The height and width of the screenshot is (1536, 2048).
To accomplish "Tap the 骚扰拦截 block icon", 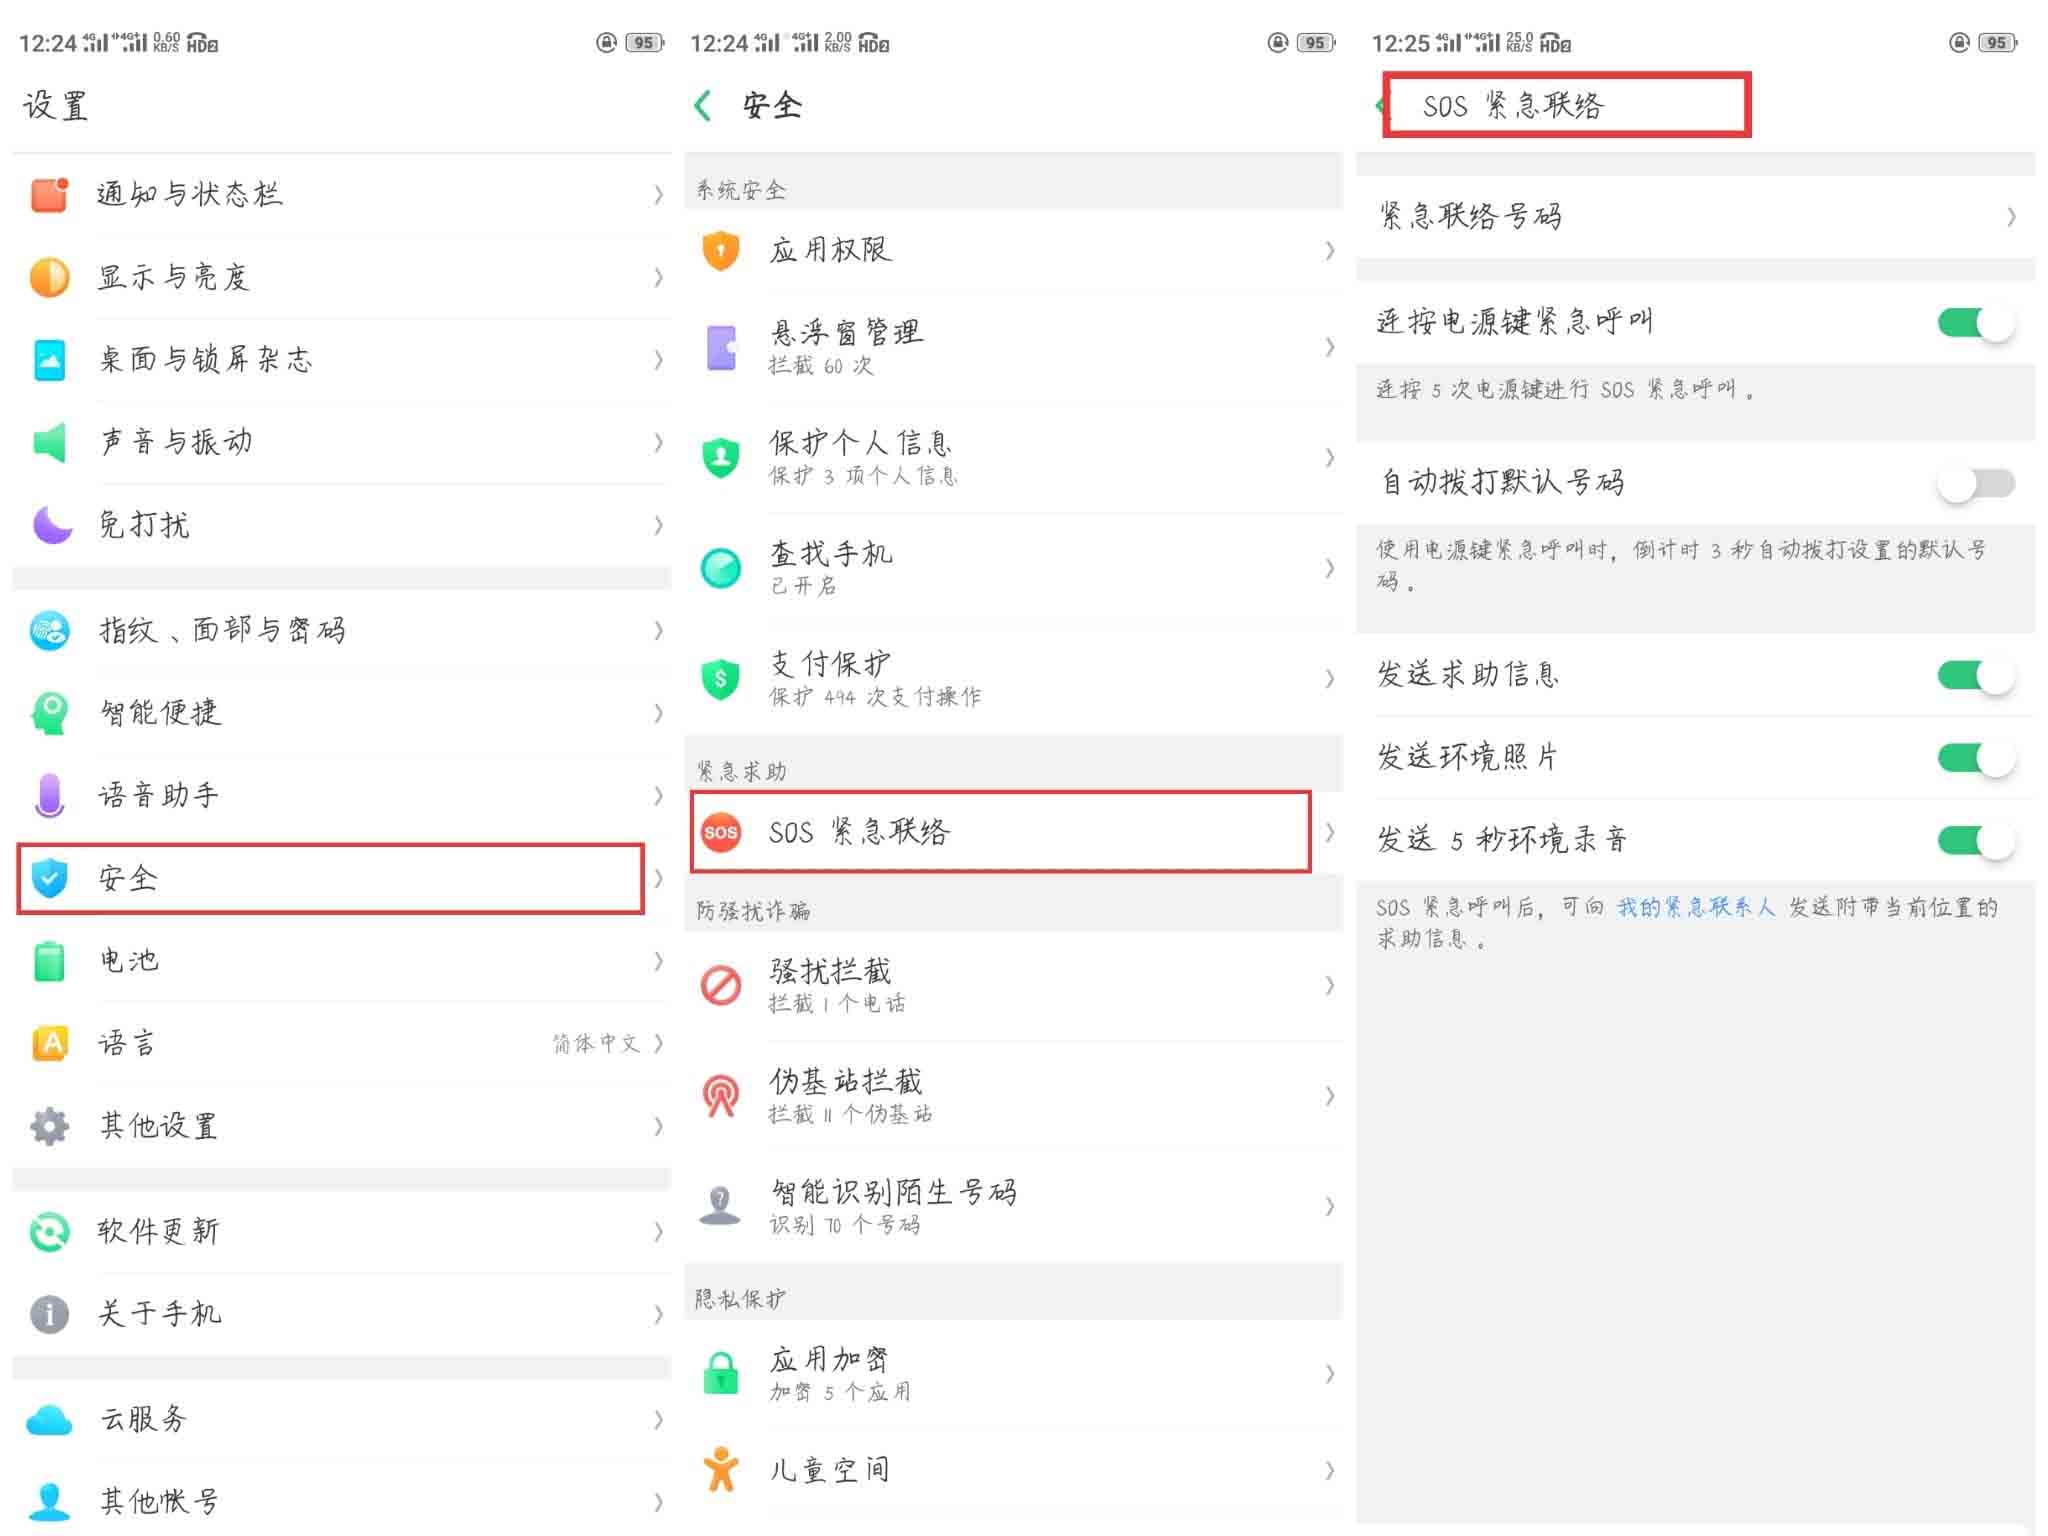I will point(720,985).
